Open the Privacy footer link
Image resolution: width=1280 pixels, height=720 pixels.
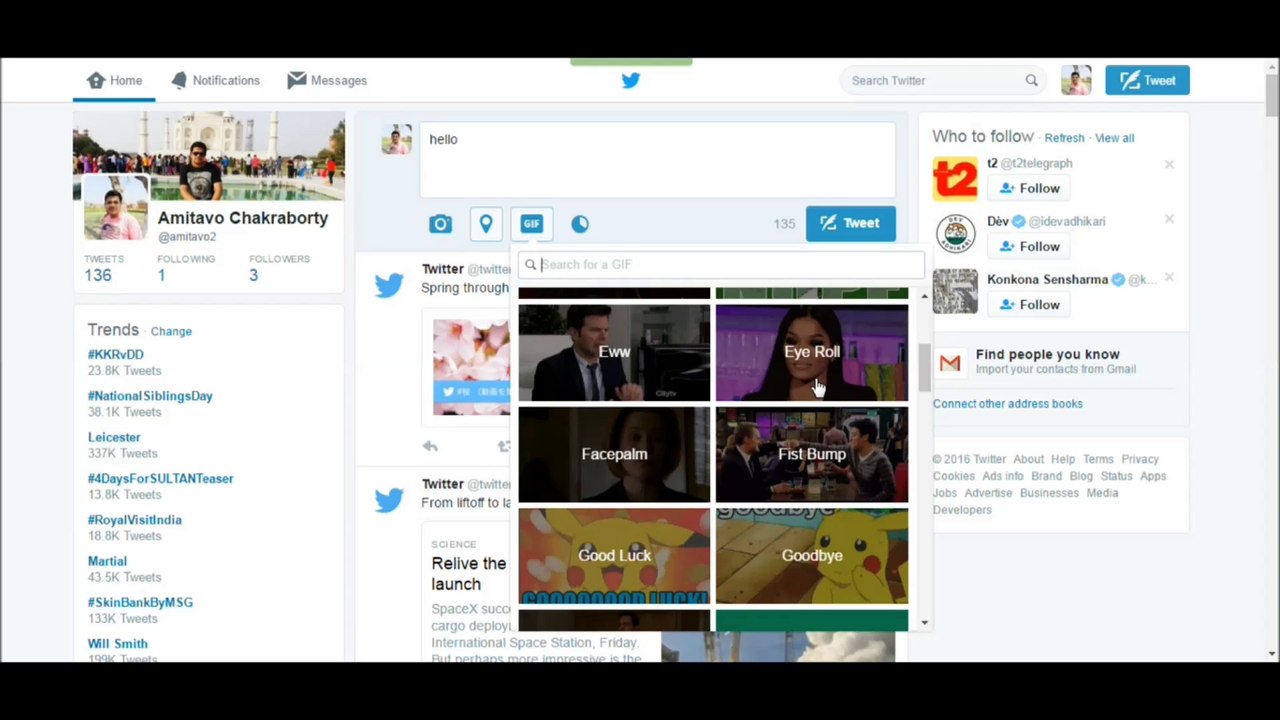[1140, 459]
